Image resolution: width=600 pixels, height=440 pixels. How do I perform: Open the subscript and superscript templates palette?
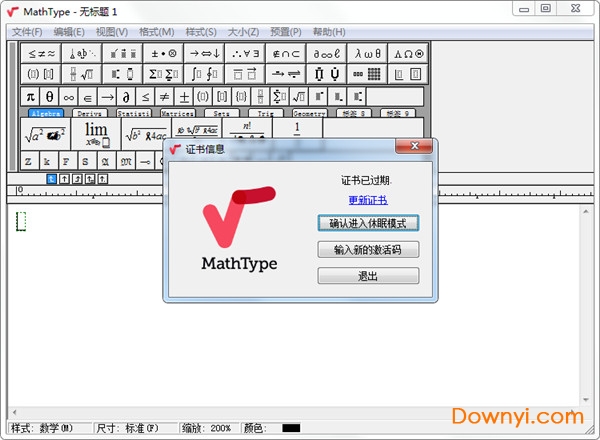(x=123, y=74)
